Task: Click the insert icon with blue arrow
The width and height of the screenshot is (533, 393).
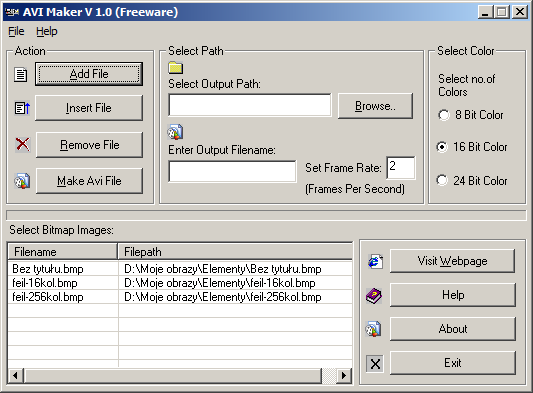Action: [x=22, y=108]
